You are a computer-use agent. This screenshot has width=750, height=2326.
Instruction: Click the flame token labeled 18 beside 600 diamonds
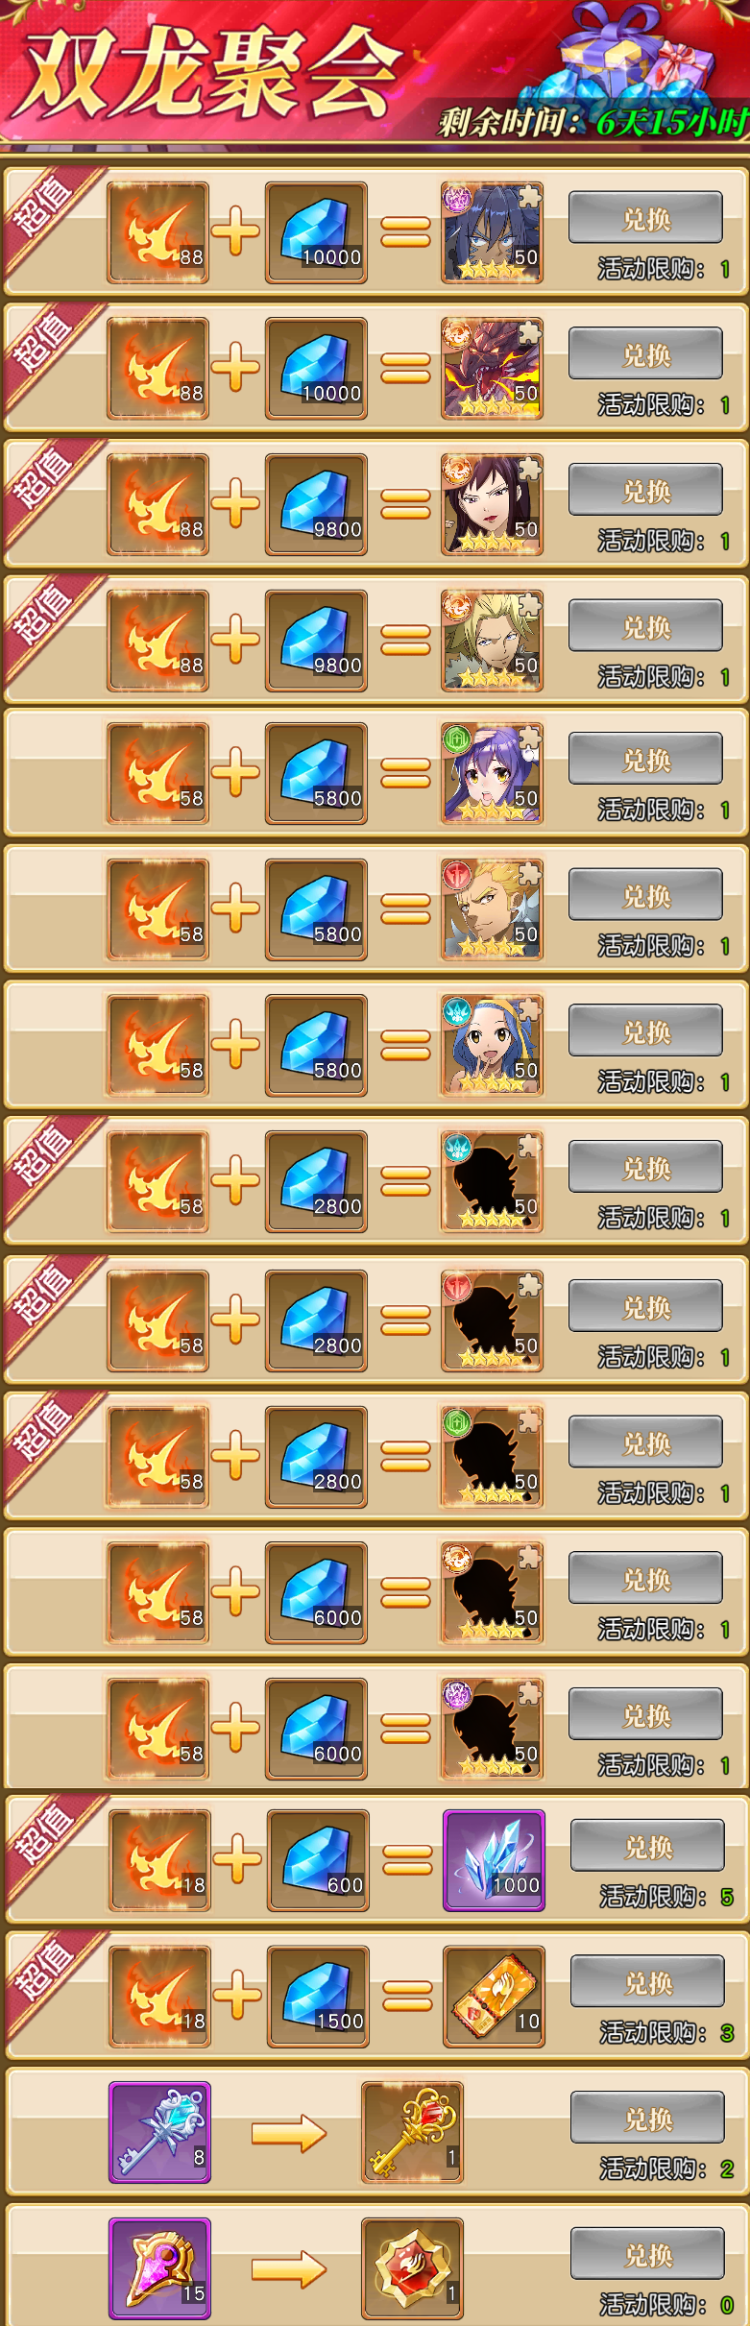pos(160,1860)
